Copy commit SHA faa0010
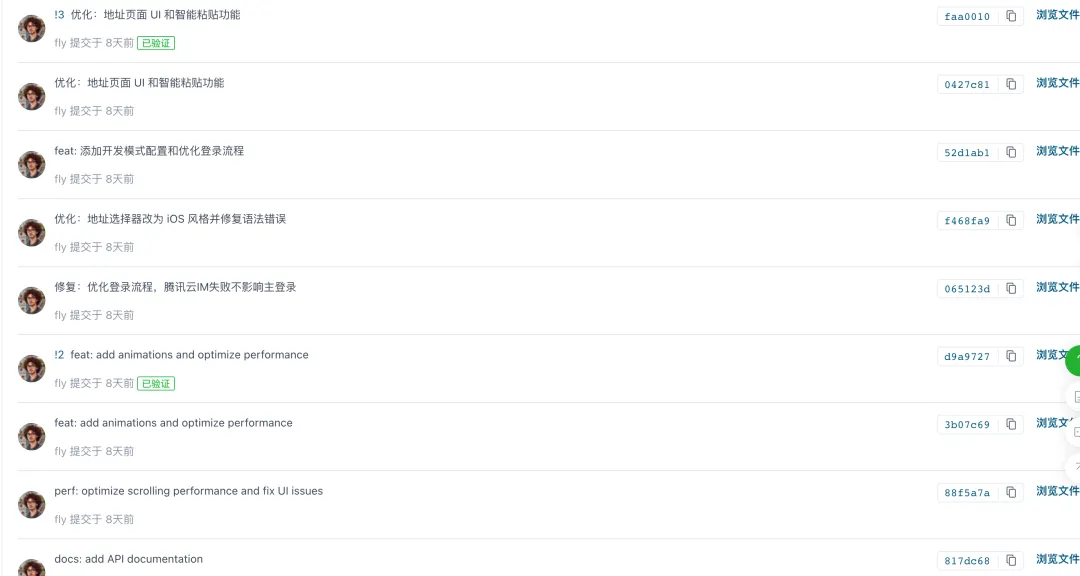Viewport: 1080px width, 576px height. tap(1011, 16)
